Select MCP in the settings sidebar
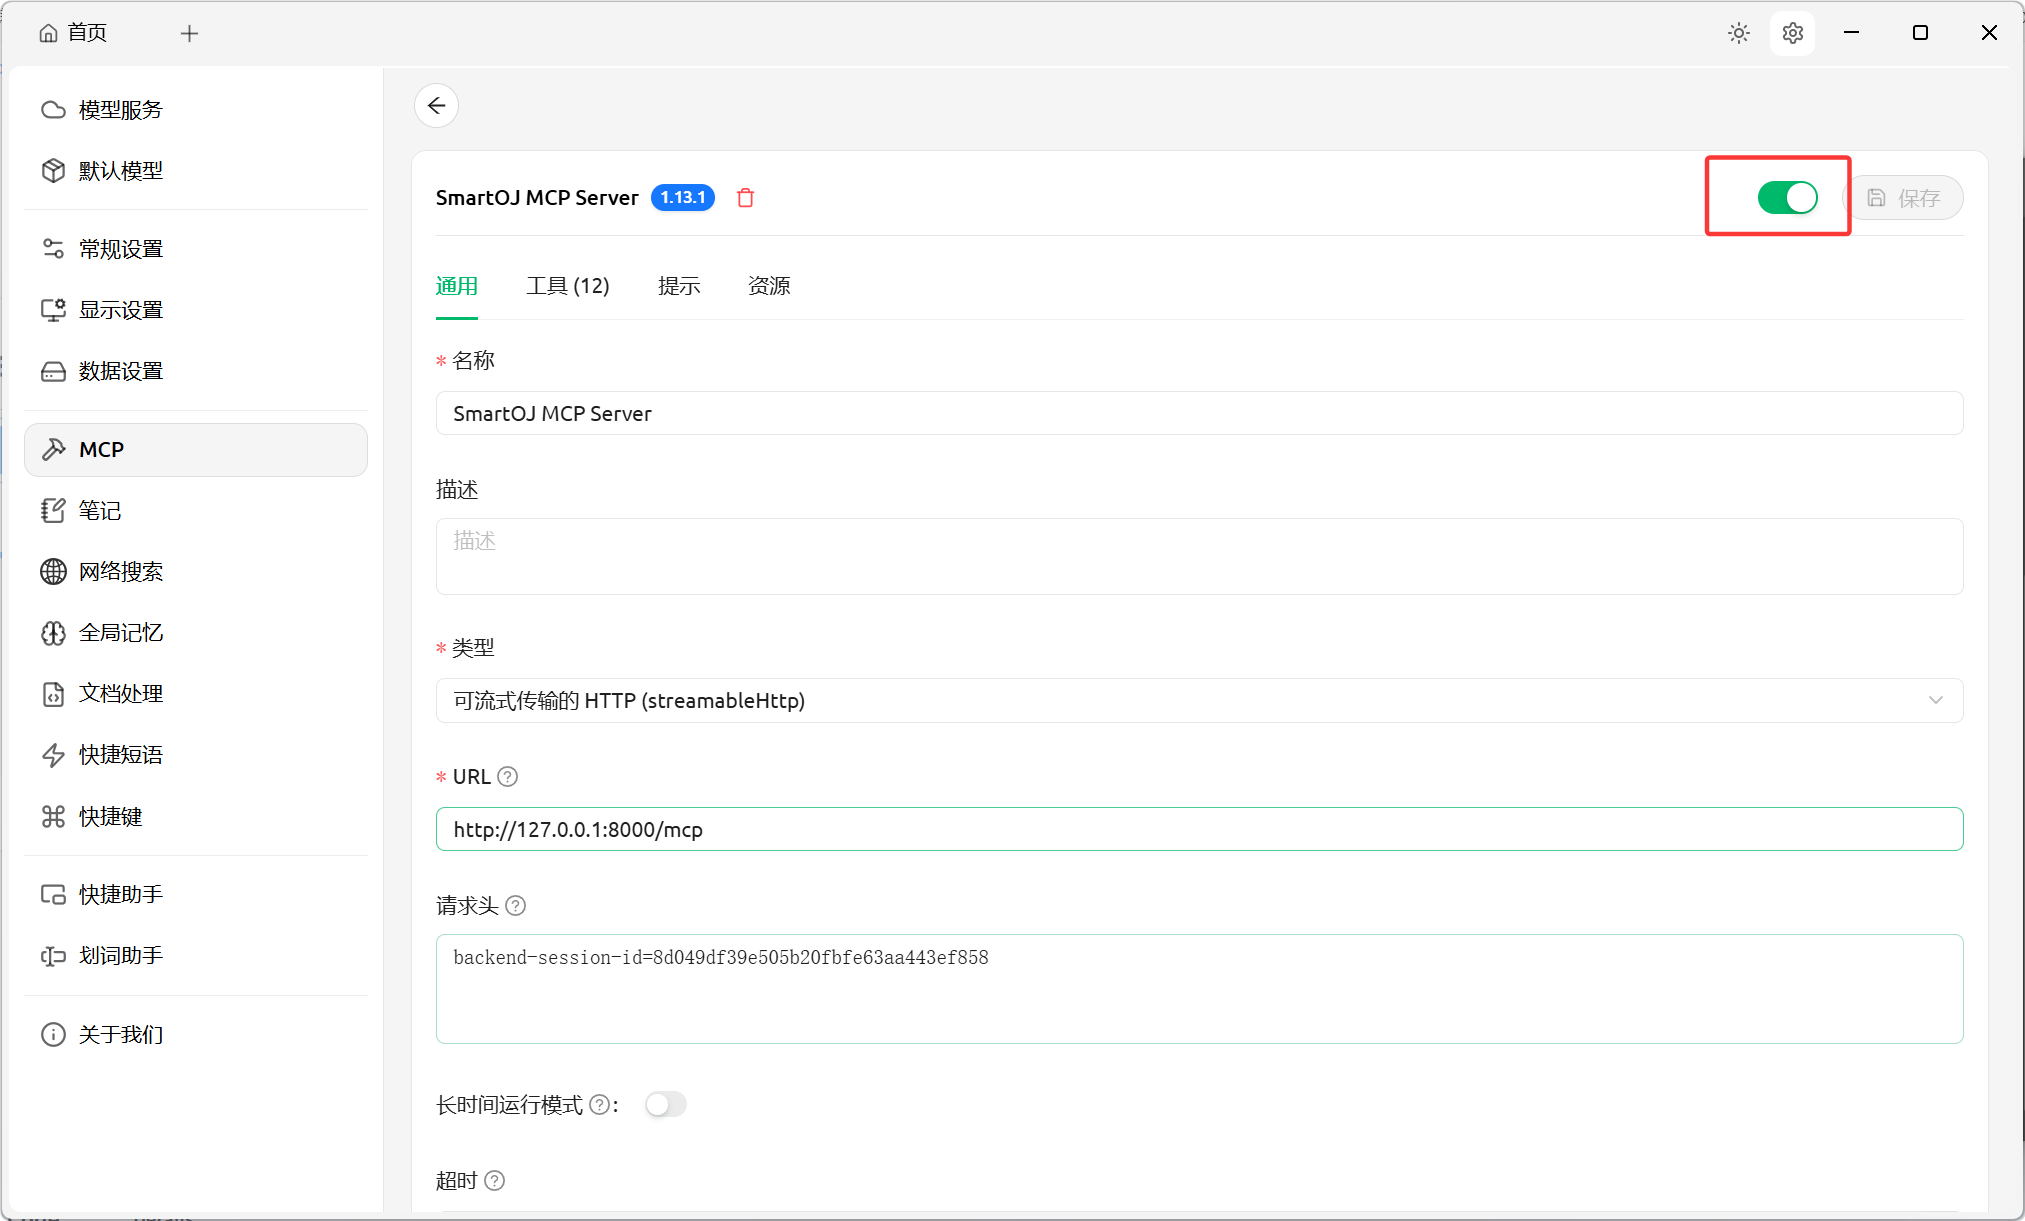This screenshot has height=1221, width=2025. click(x=196, y=450)
